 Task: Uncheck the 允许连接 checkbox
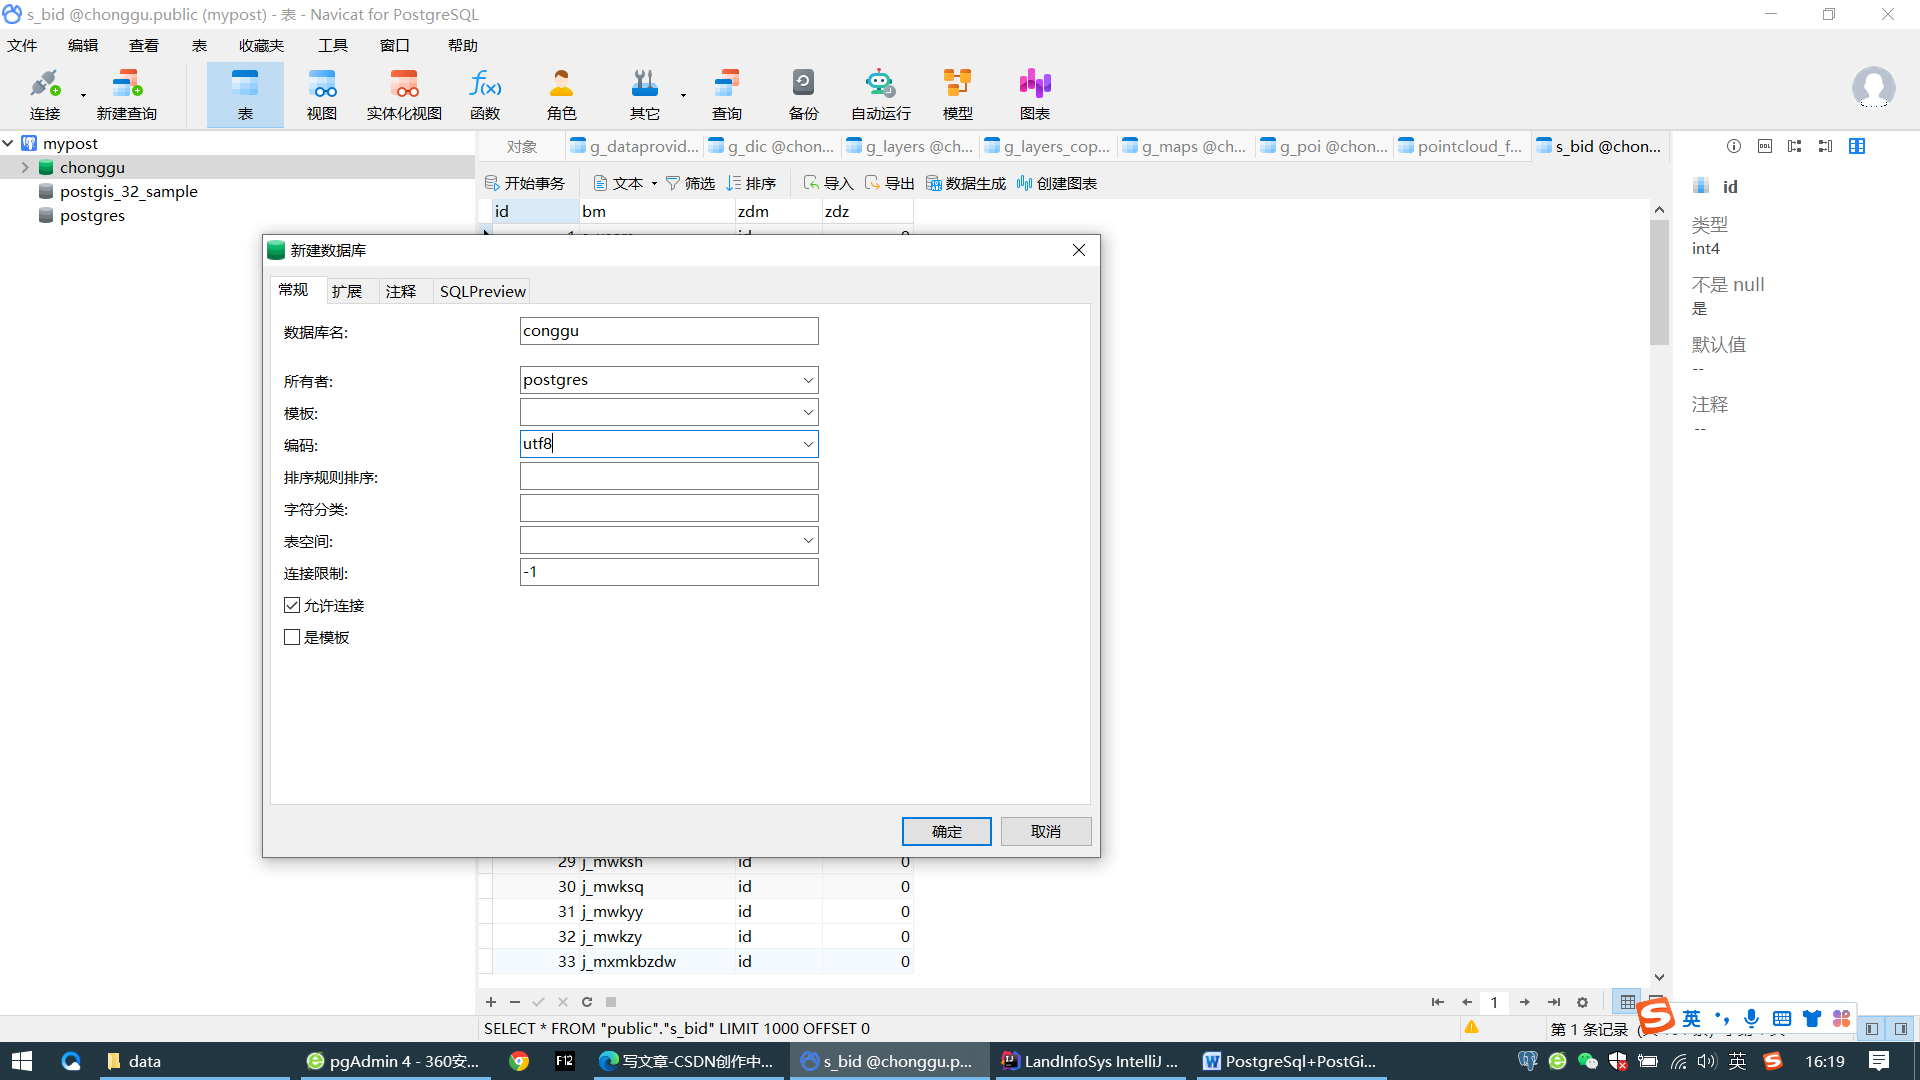[292, 605]
